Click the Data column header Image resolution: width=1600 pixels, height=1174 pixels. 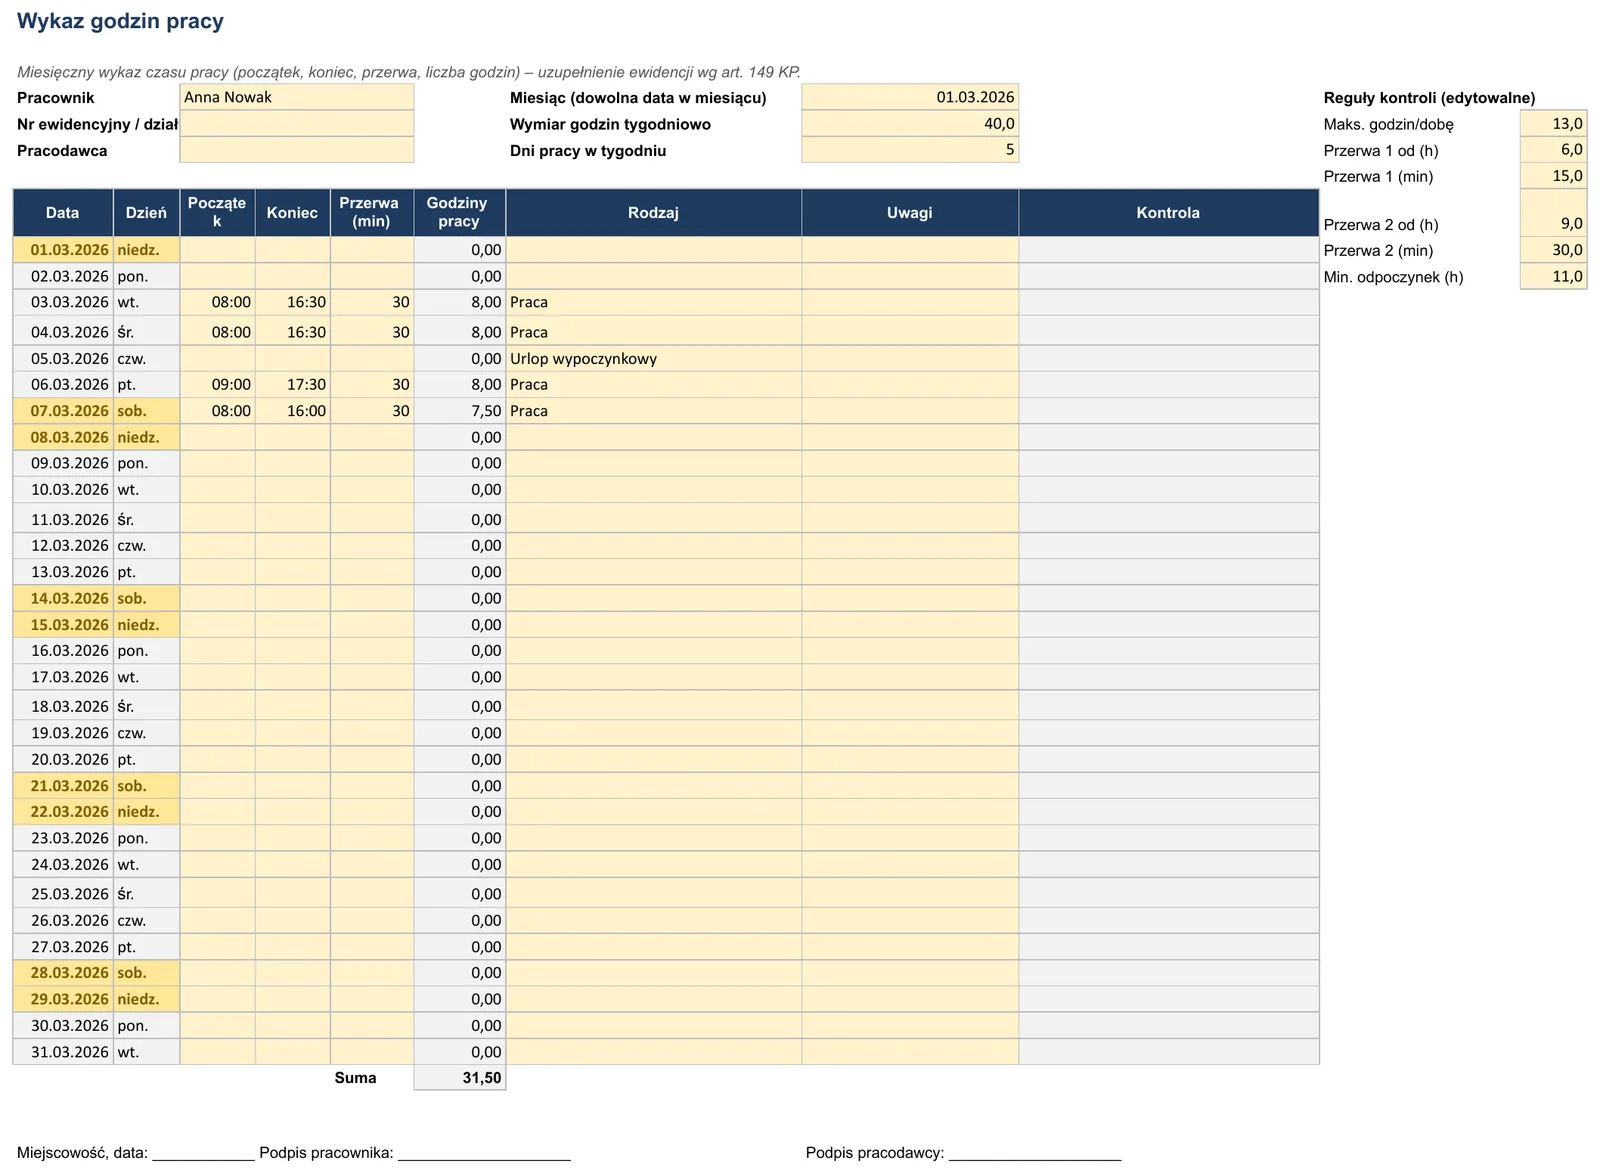point(63,212)
